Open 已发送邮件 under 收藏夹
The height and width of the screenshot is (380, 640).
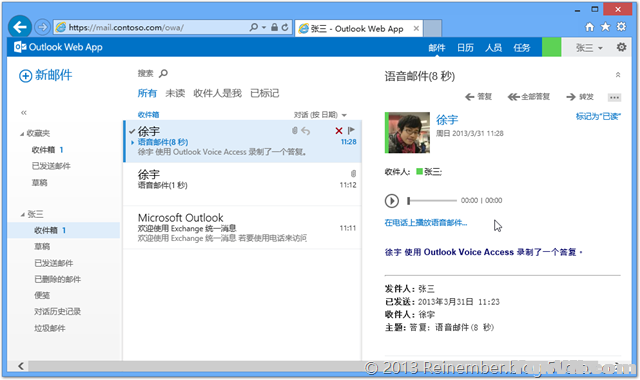tap(51, 166)
